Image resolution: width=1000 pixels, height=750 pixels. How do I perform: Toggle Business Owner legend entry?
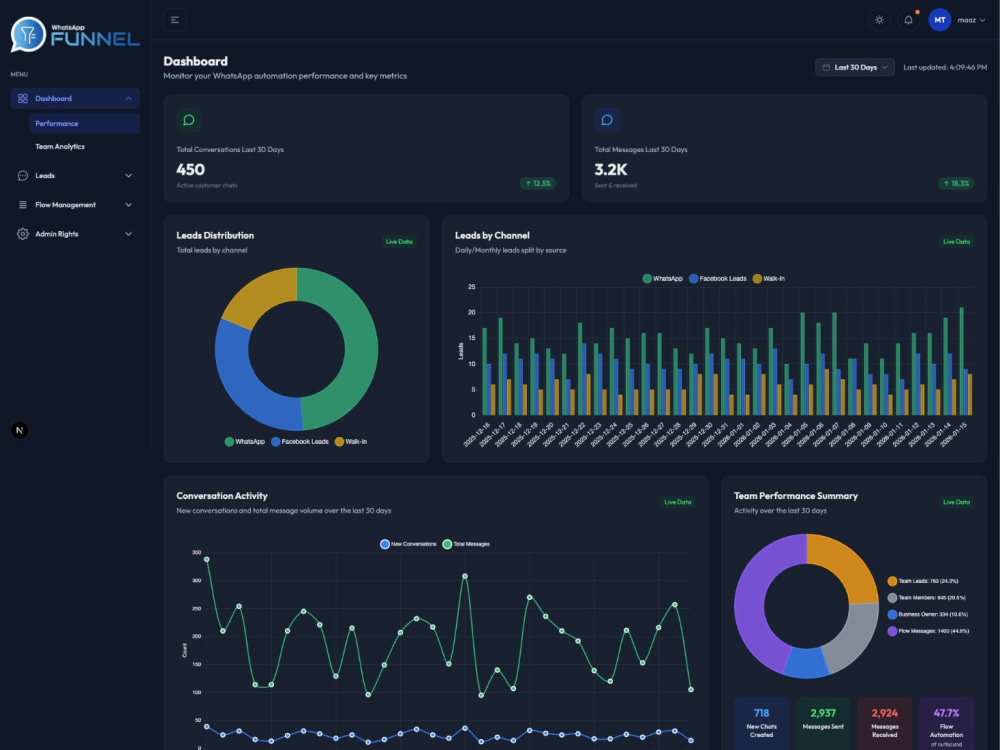click(928, 614)
